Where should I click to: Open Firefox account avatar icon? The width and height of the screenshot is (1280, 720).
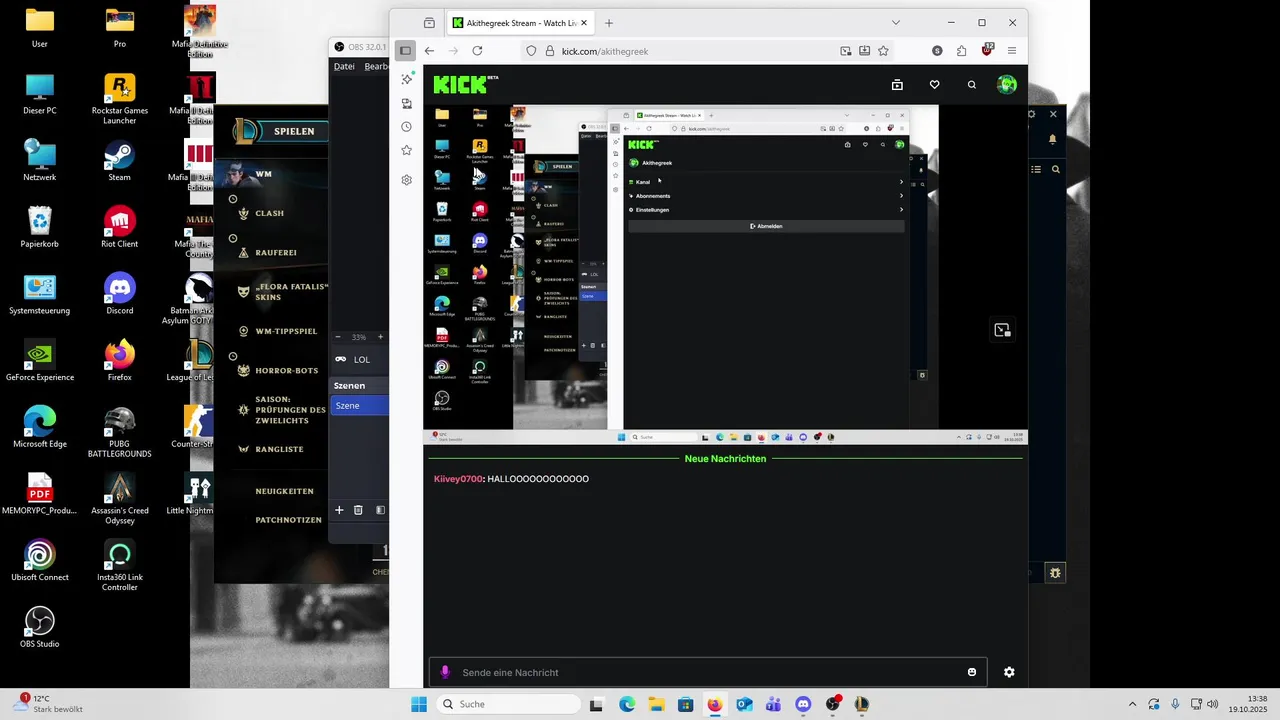point(937,51)
